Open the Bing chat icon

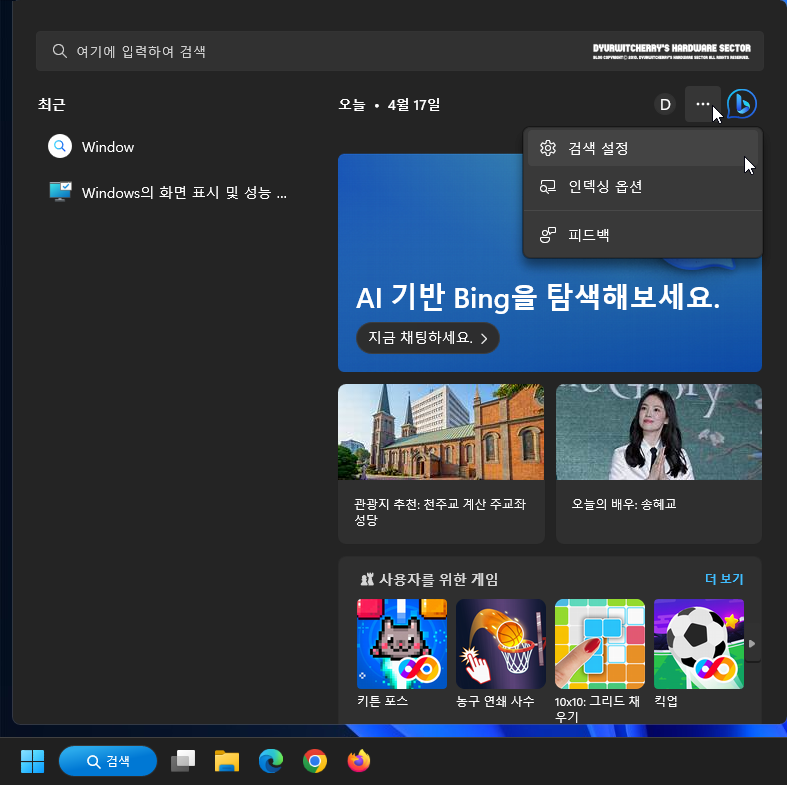(742, 104)
